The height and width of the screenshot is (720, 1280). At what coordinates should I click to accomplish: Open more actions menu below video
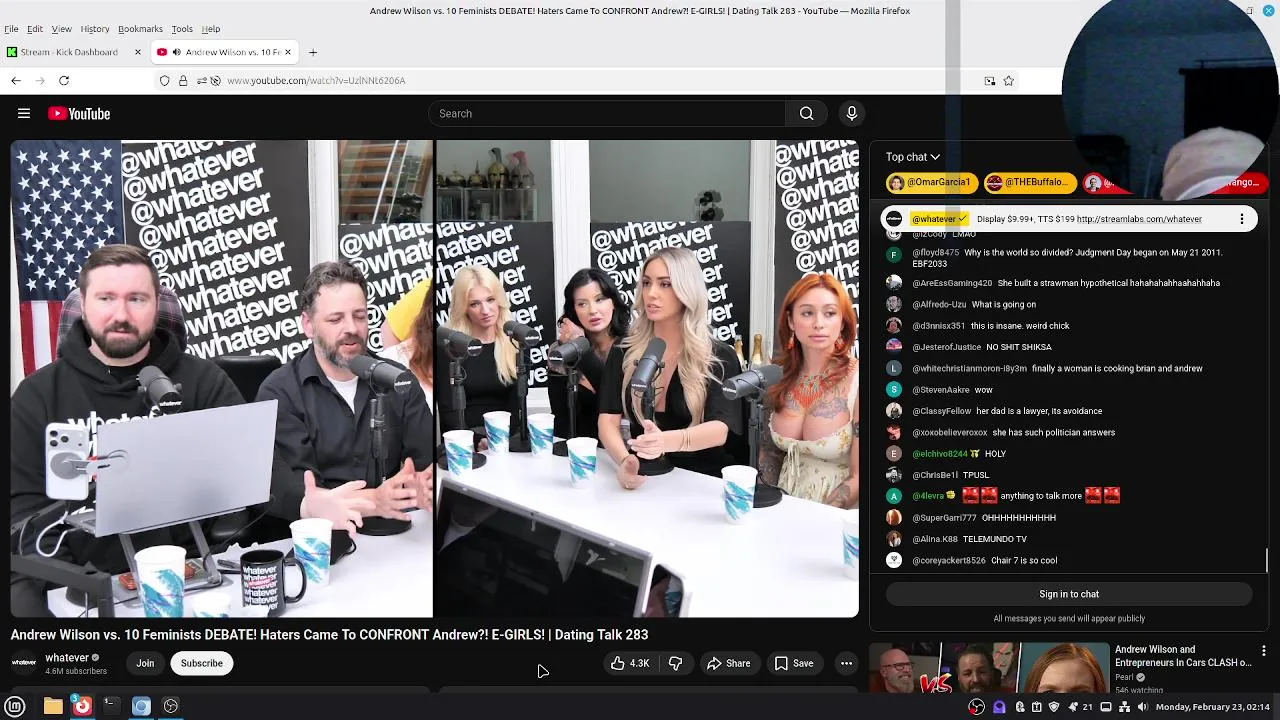pos(846,663)
